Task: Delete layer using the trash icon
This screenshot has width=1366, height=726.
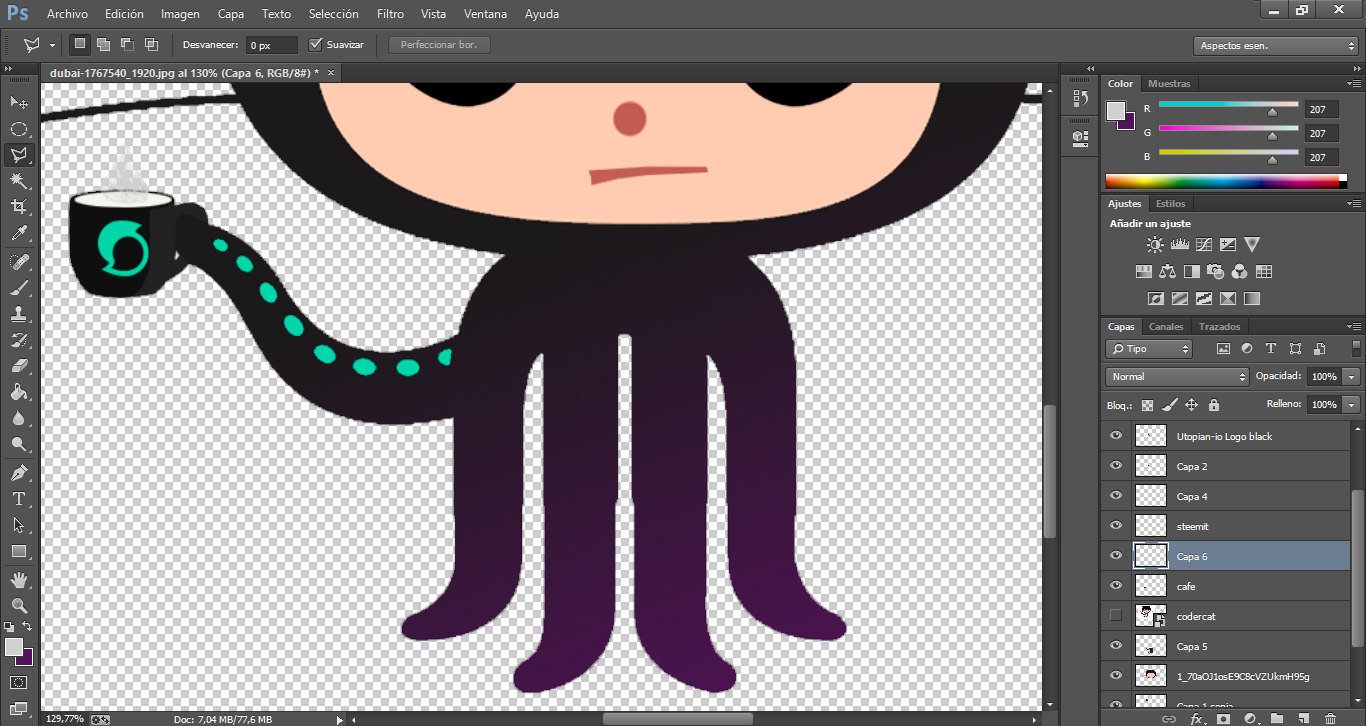Action: click(x=1330, y=718)
